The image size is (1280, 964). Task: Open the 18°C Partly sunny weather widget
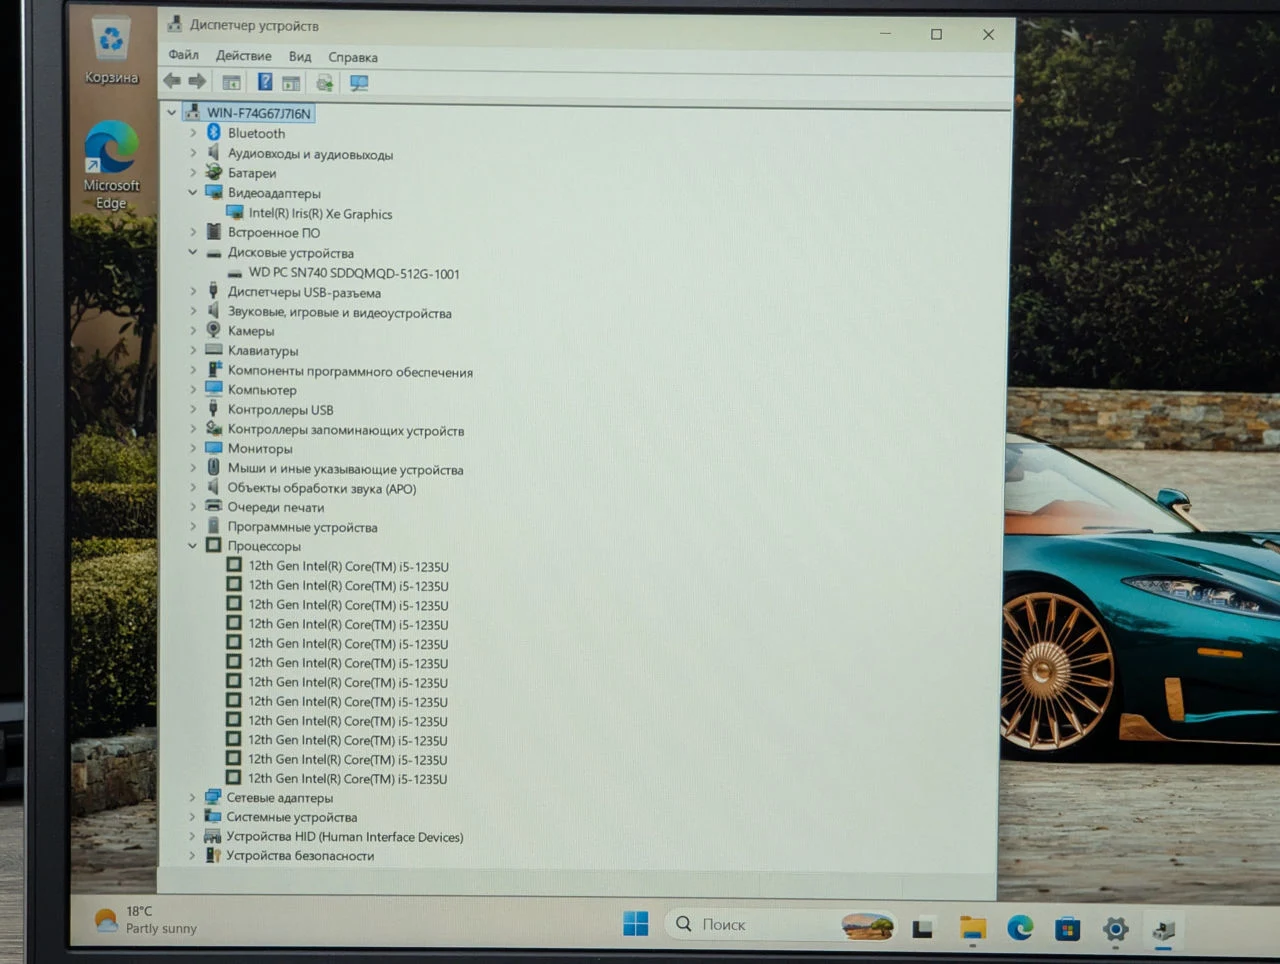coord(146,920)
